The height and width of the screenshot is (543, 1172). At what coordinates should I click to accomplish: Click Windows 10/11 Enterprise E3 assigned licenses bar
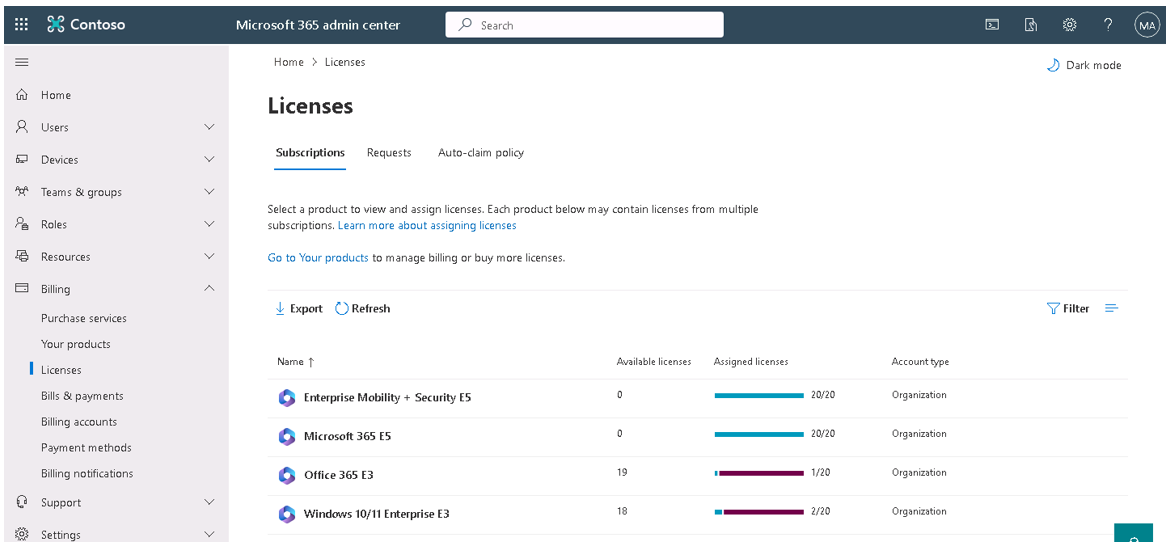pos(759,512)
